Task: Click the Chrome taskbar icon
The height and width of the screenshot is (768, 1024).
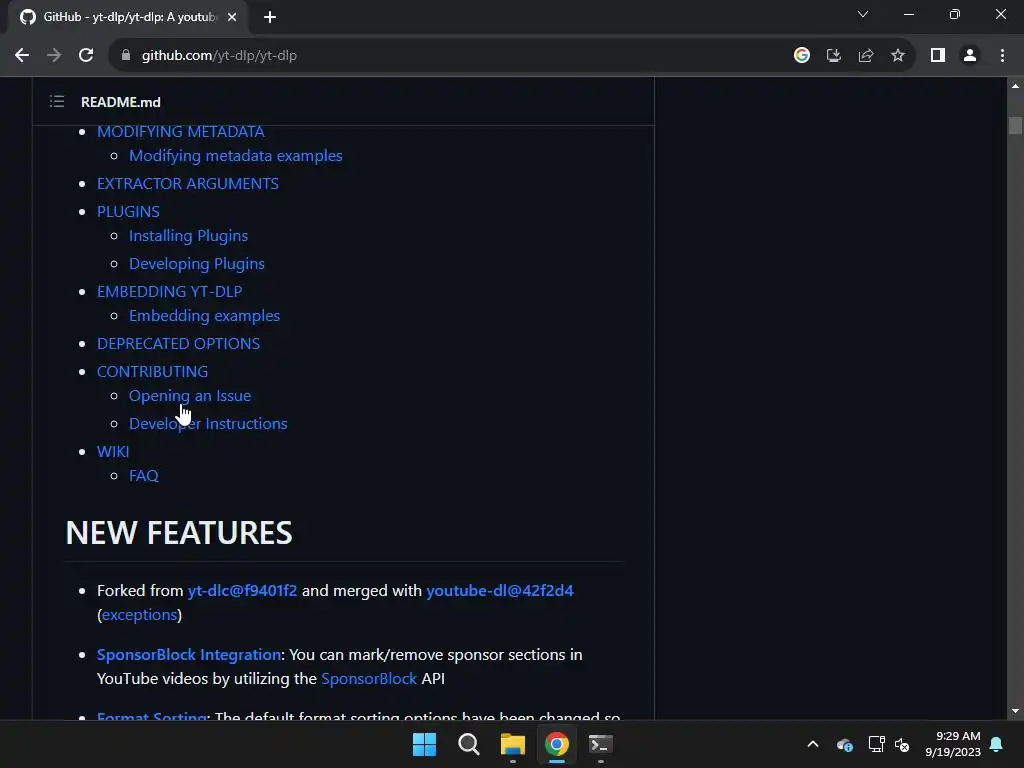Action: point(556,744)
